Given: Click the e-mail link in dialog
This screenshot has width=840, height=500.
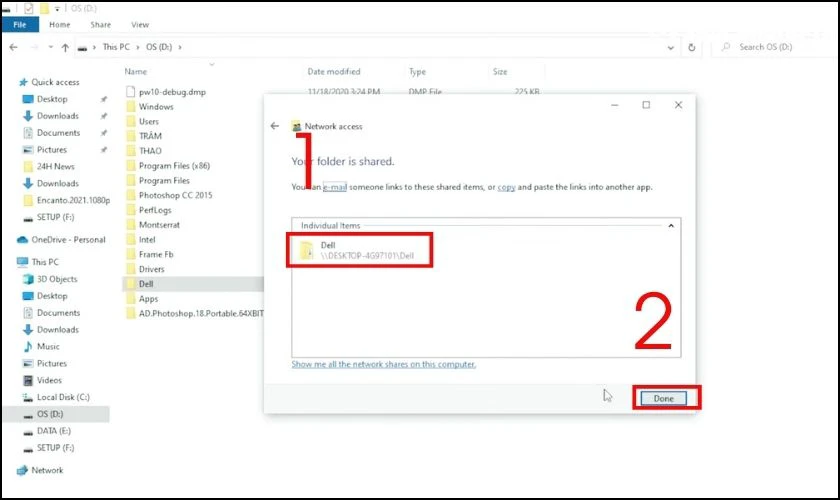Looking at the screenshot, I should coord(335,187).
